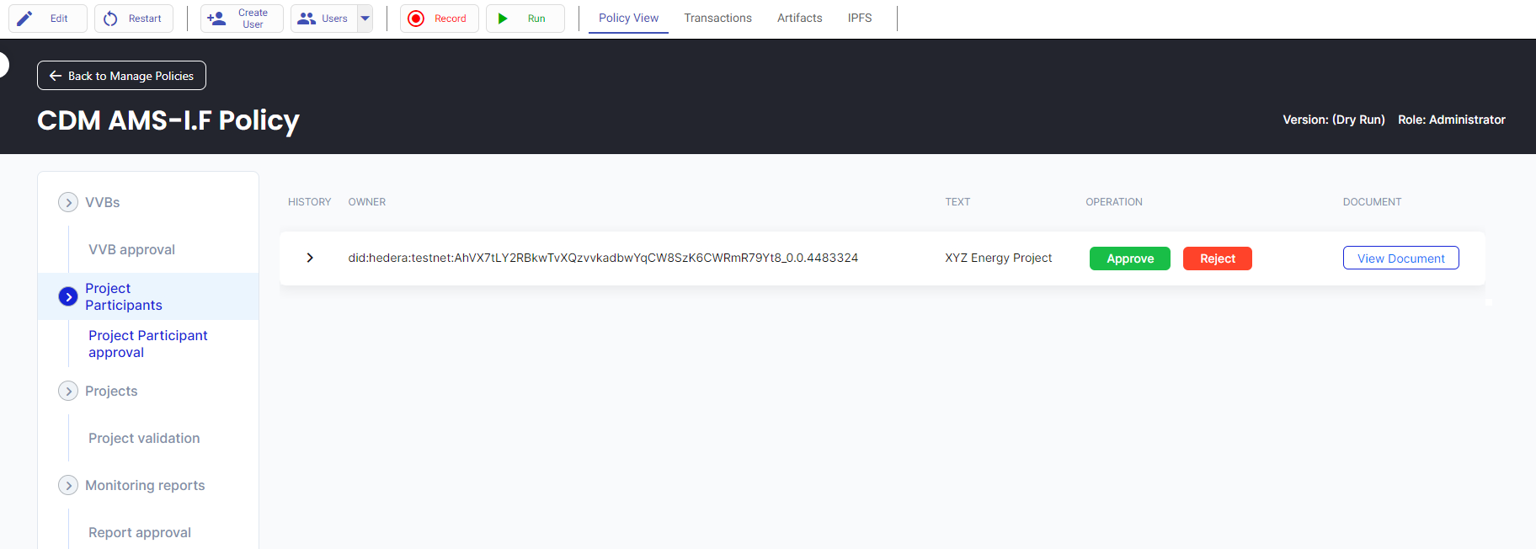
Task: Click the Users group icon
Action: point(307,18)
